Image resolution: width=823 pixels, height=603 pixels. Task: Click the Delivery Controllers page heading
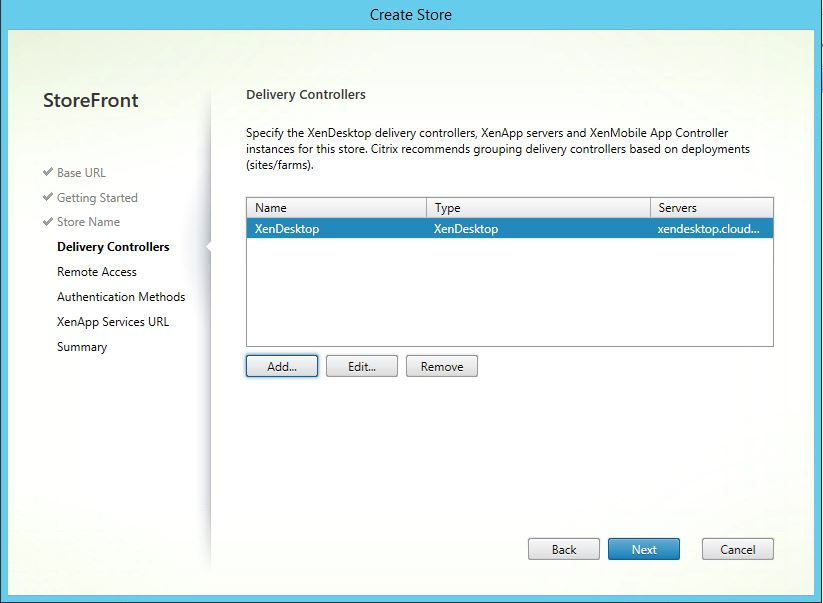tap(305, 94)
